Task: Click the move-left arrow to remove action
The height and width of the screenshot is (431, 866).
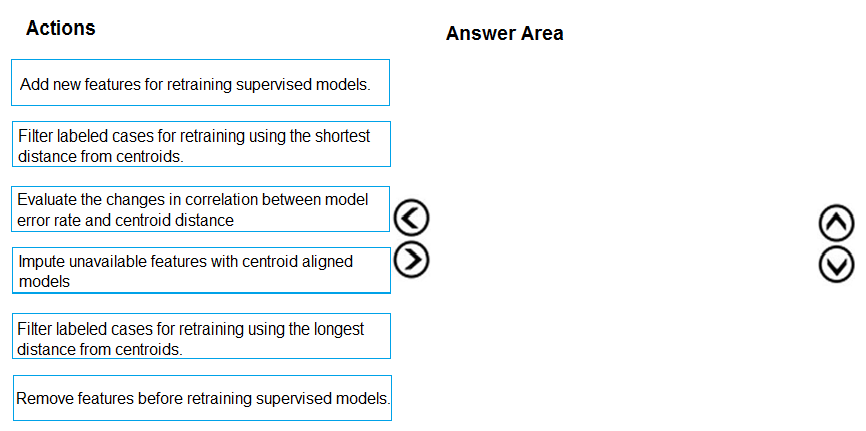Action: pos(412,216)
